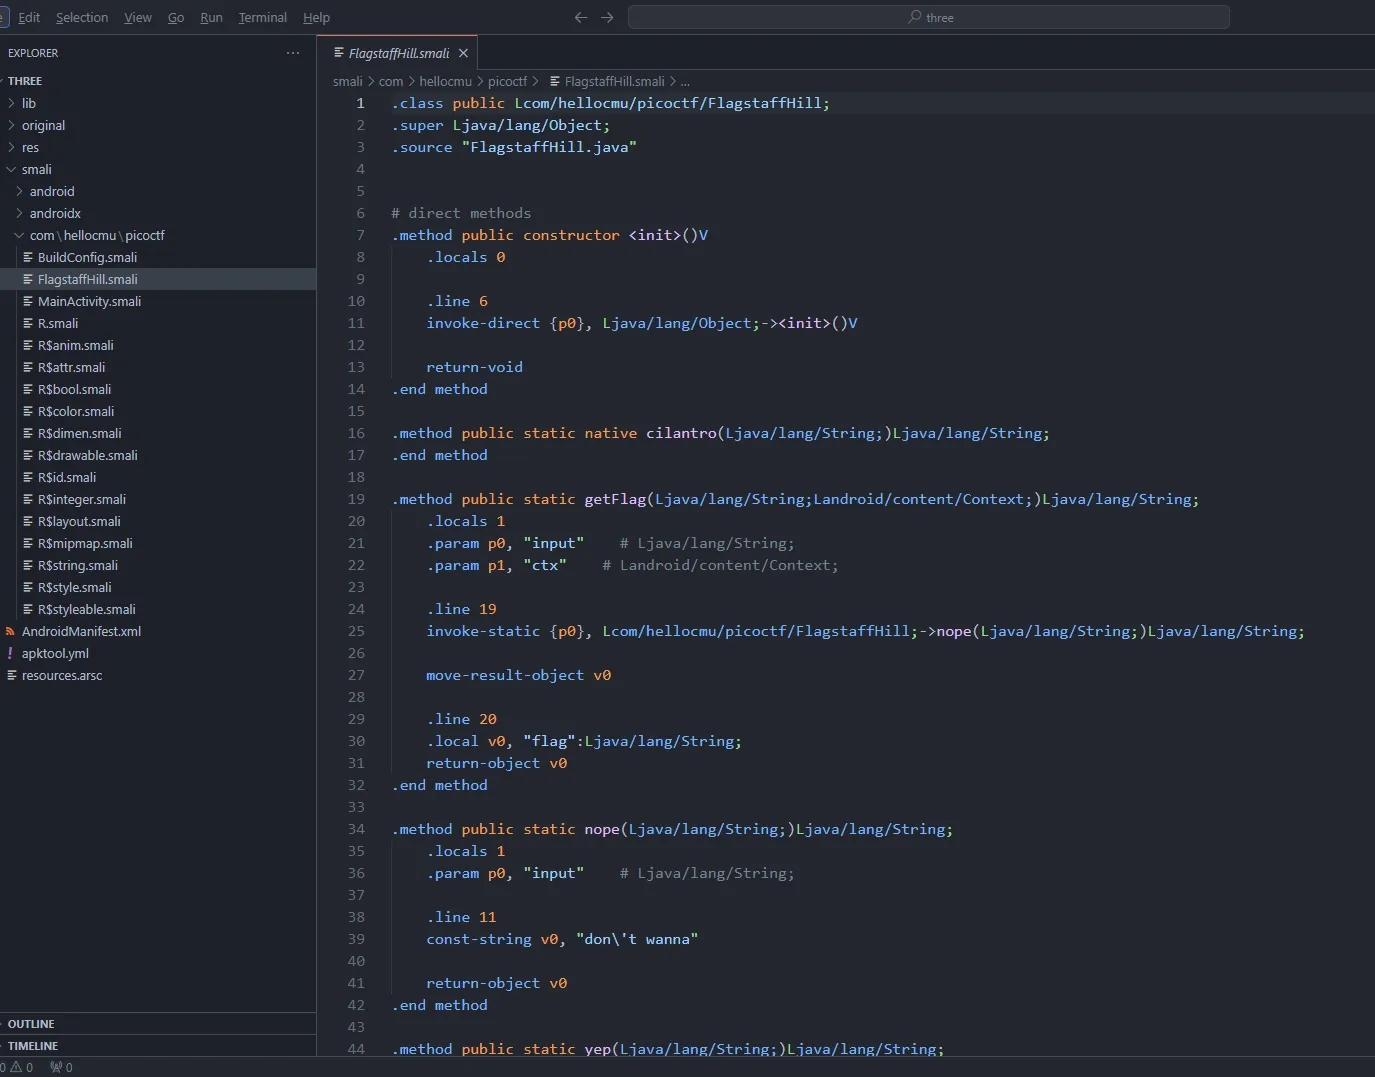Click the com breadcrumb
Image resolution: width=1375 pixels, height=1077 pixels.
(x=391, y=81)
